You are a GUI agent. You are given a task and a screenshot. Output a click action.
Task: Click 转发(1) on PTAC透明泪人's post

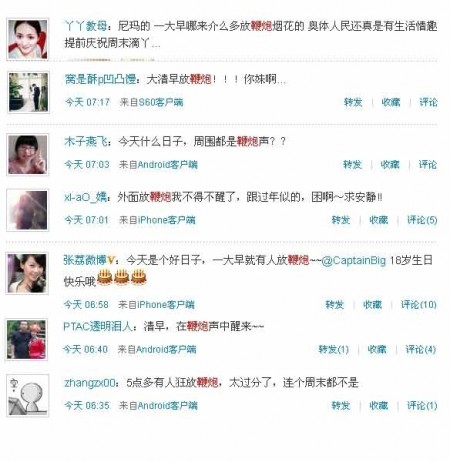pos(334,349)
